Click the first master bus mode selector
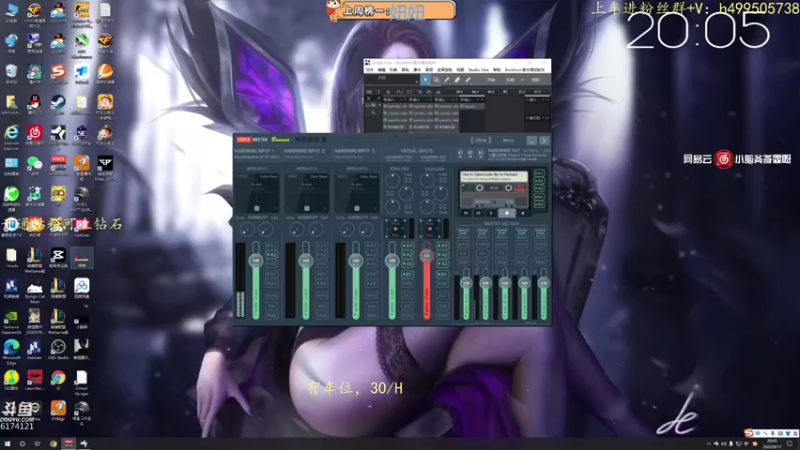This screenshot has width=800, height=450. 463,233
